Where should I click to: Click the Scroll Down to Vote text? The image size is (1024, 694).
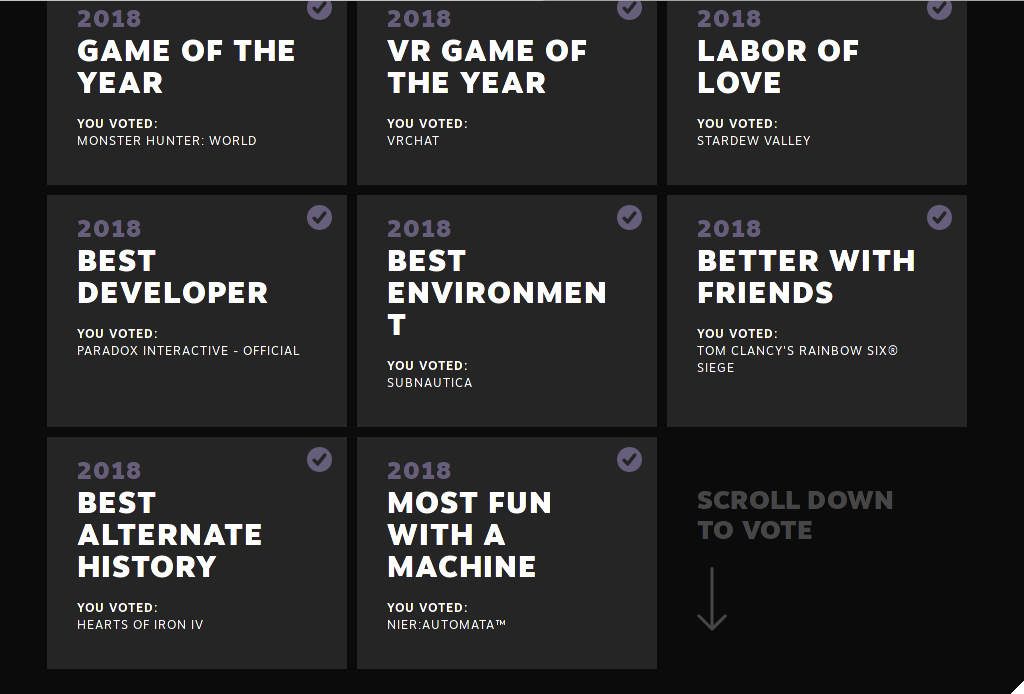pyautogui.click(x=795, y=515)
